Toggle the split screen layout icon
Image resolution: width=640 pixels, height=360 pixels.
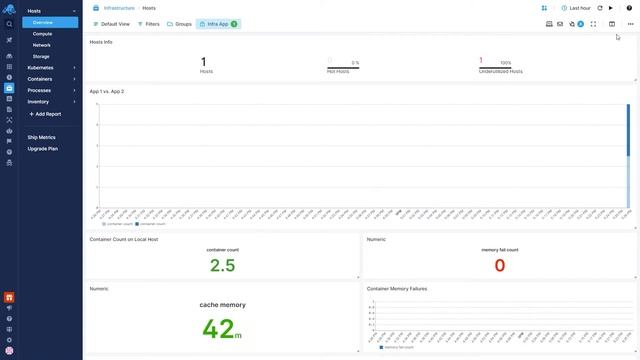[x=612, y=24]
